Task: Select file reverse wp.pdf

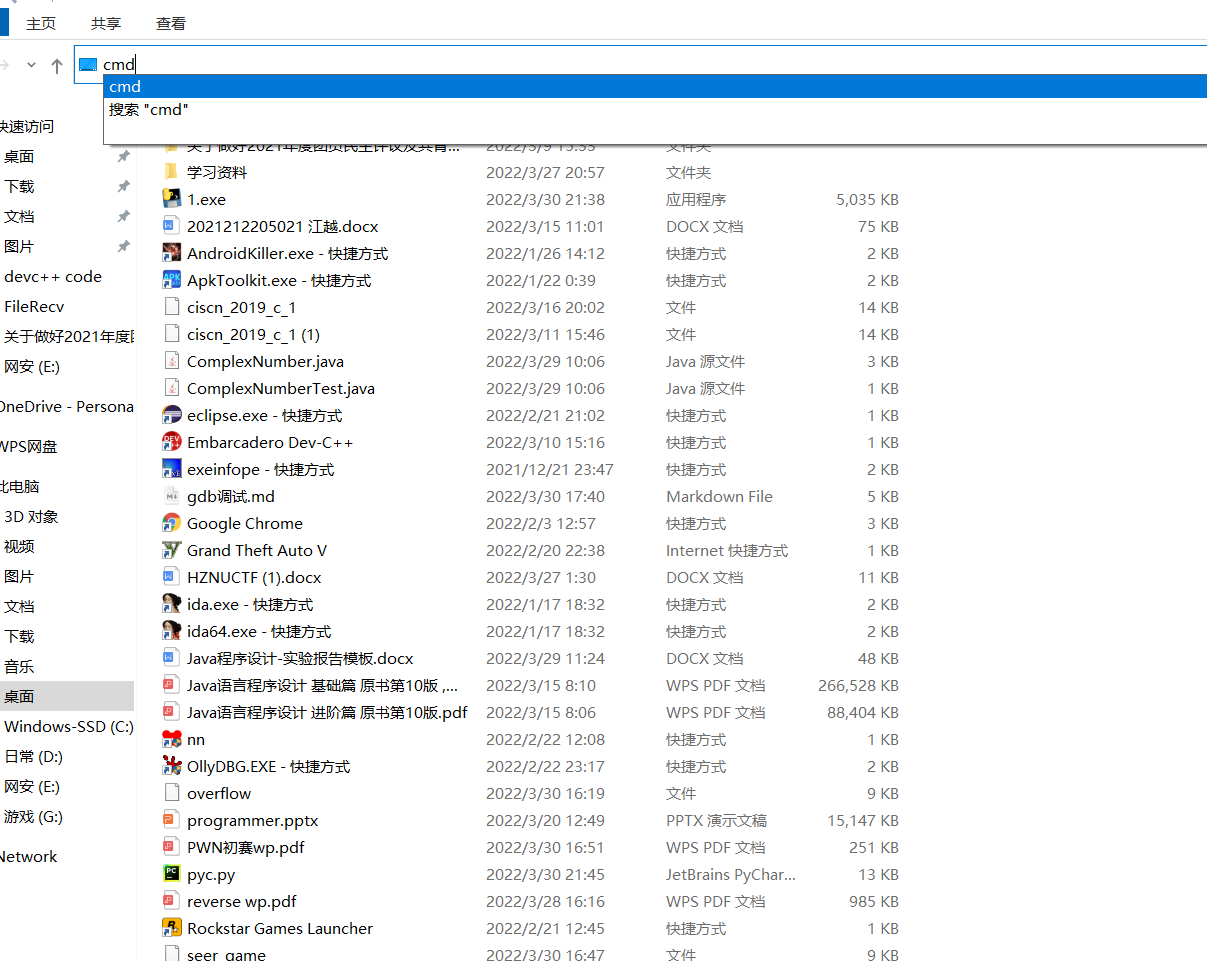Action: [x=242, y=901]
